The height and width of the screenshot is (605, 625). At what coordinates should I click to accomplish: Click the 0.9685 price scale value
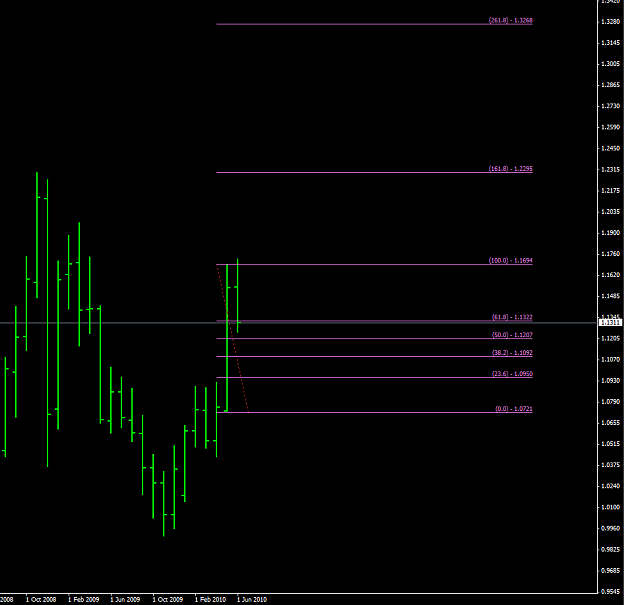[x=611, y=571]
